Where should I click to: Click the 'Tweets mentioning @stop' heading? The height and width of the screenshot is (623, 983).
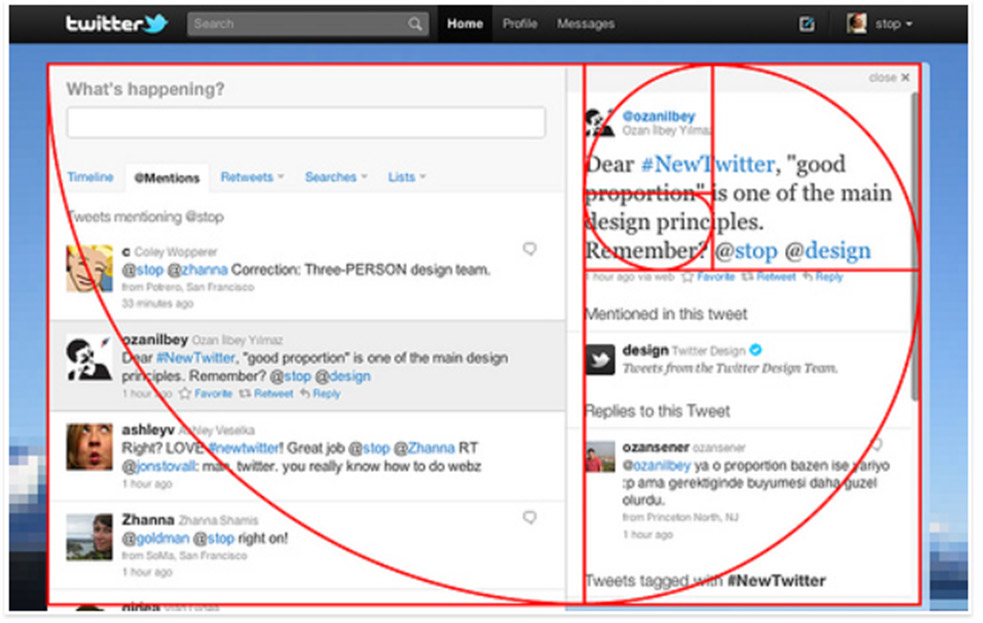pos(145,217)
